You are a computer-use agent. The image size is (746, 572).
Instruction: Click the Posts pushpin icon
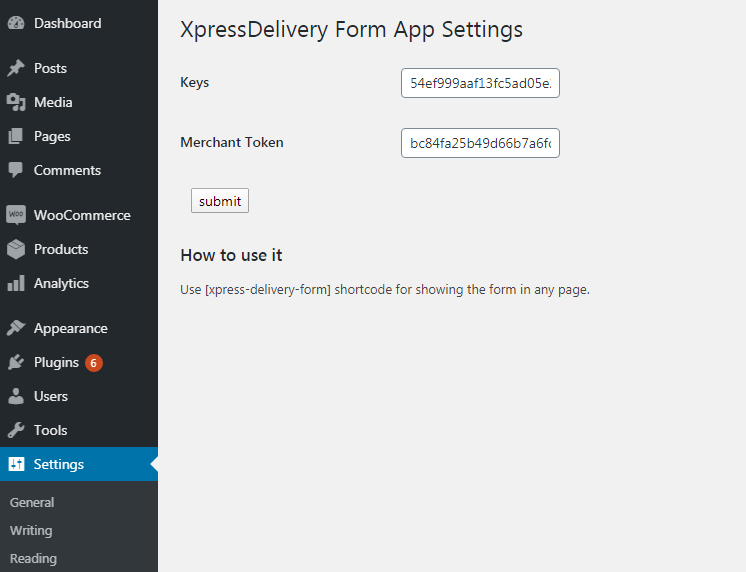point(16,68)
